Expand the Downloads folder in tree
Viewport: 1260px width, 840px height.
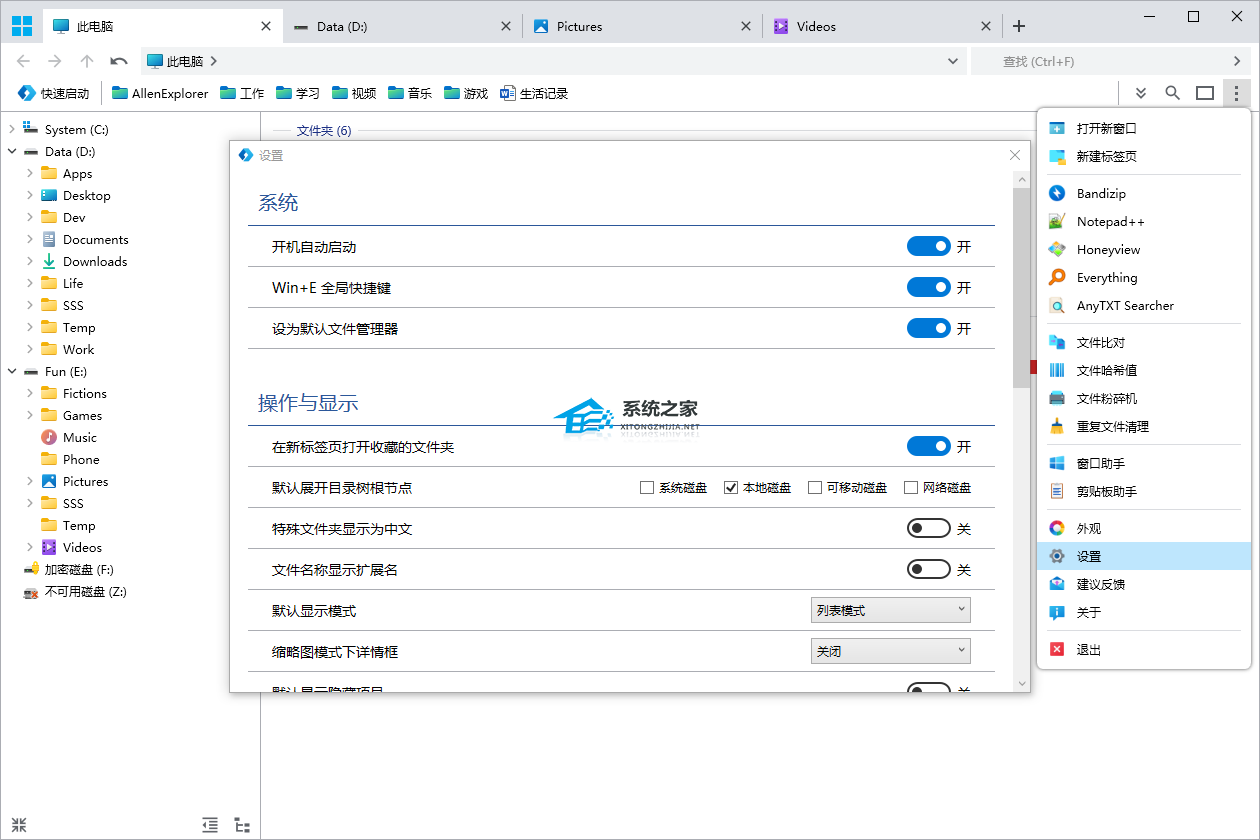[x=30, y=261]
